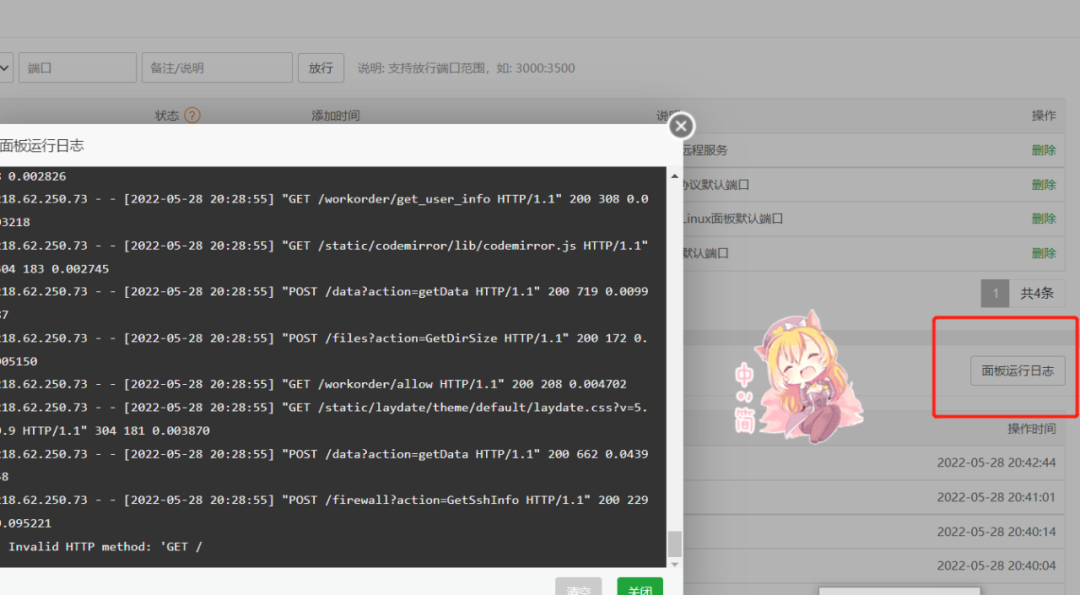Click the 添加时间 column header
Screen dimensions: 1080x595
pos(335,115)
